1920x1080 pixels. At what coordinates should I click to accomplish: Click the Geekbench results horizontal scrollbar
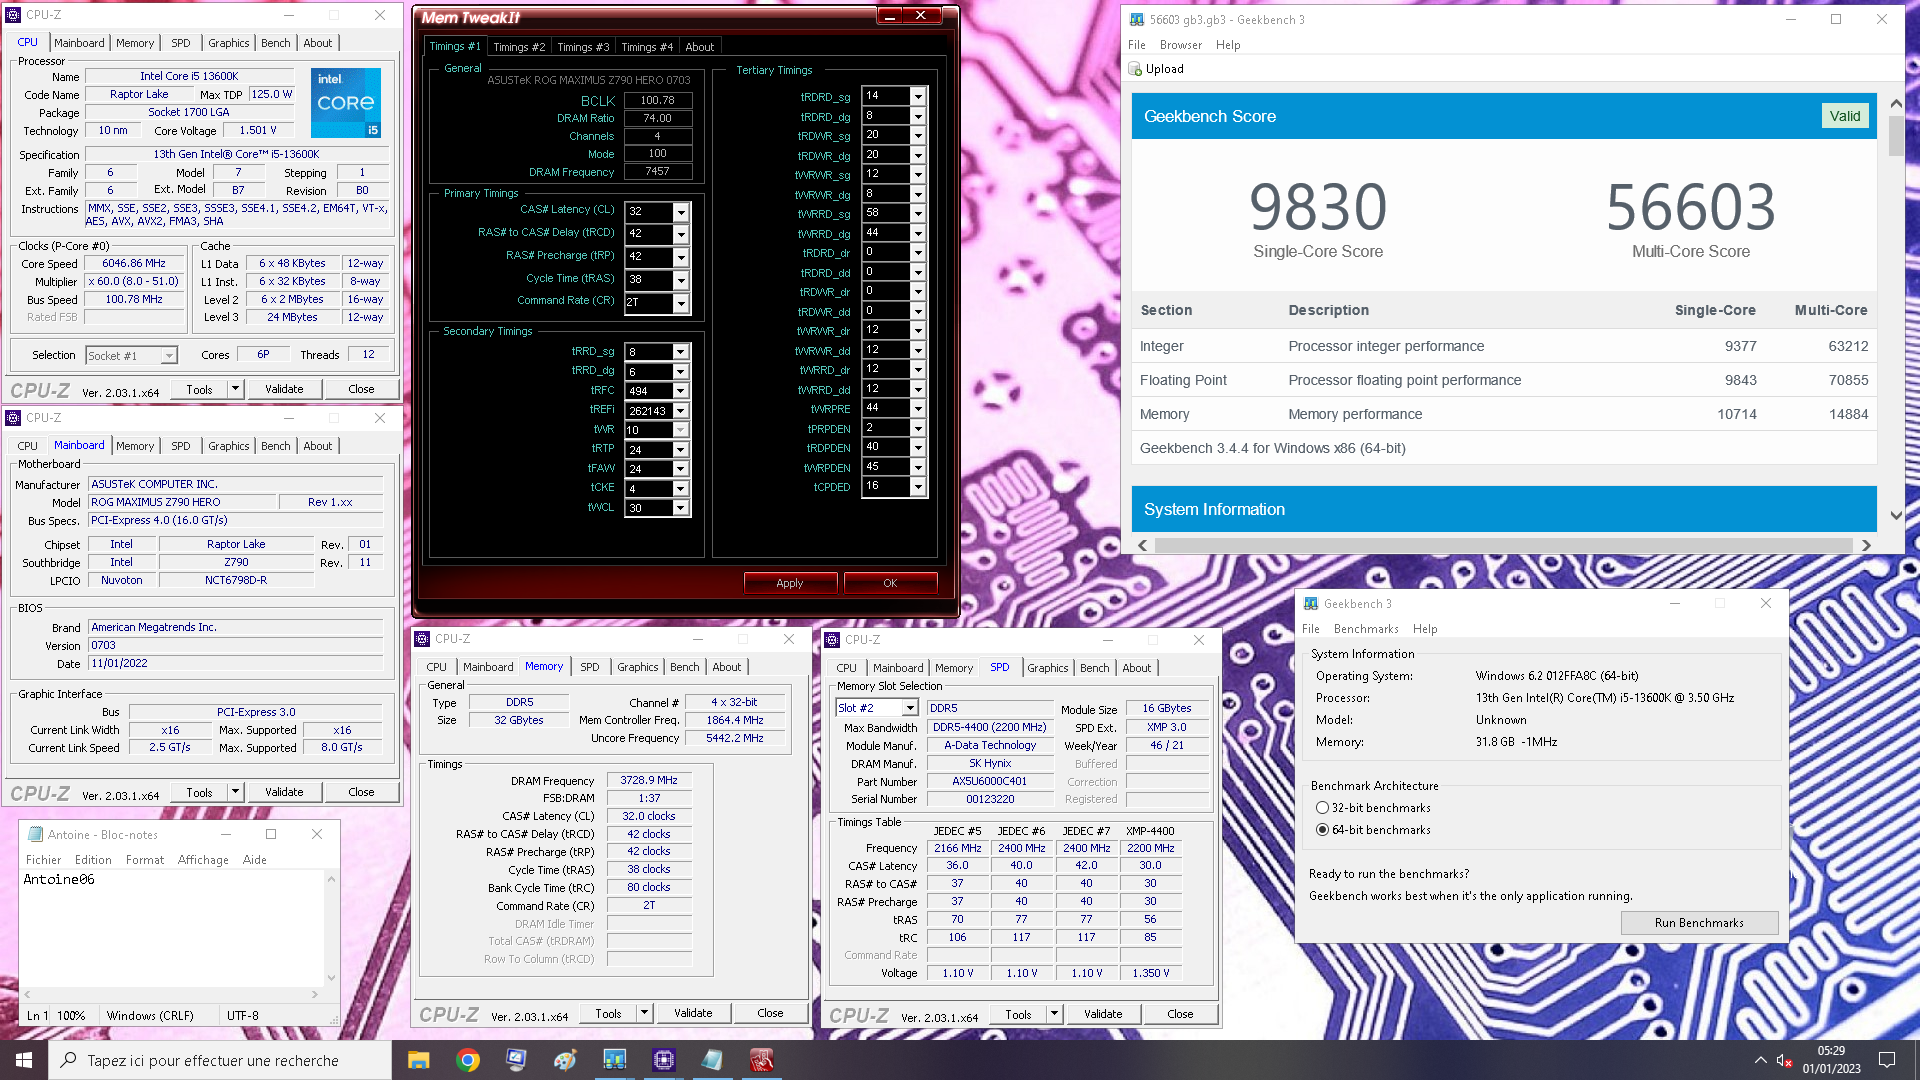[x=1503, y=545]
